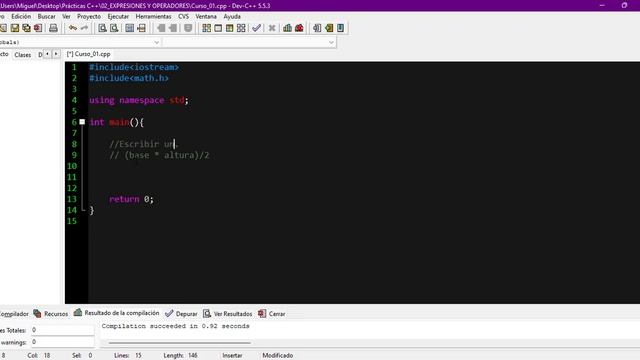Click the Rebuild All icon
640x360 pixels.
241,28
